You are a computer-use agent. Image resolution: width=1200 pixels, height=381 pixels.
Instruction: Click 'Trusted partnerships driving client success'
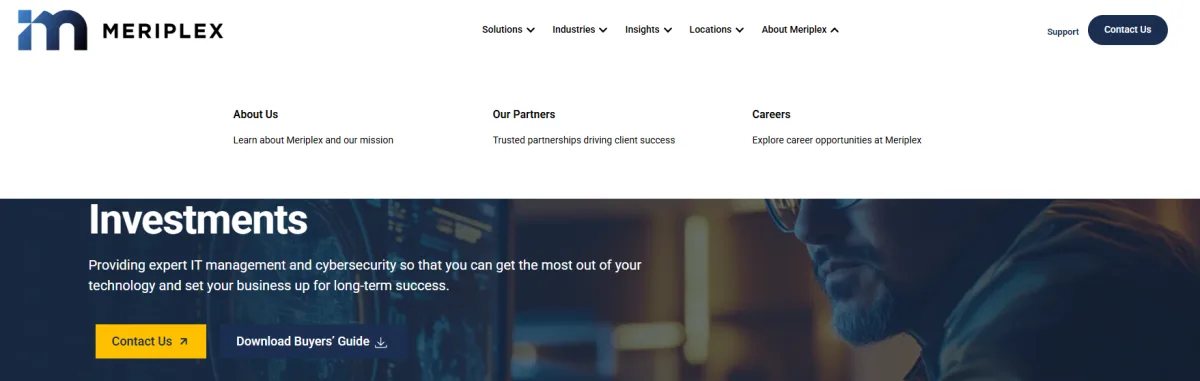584,140
